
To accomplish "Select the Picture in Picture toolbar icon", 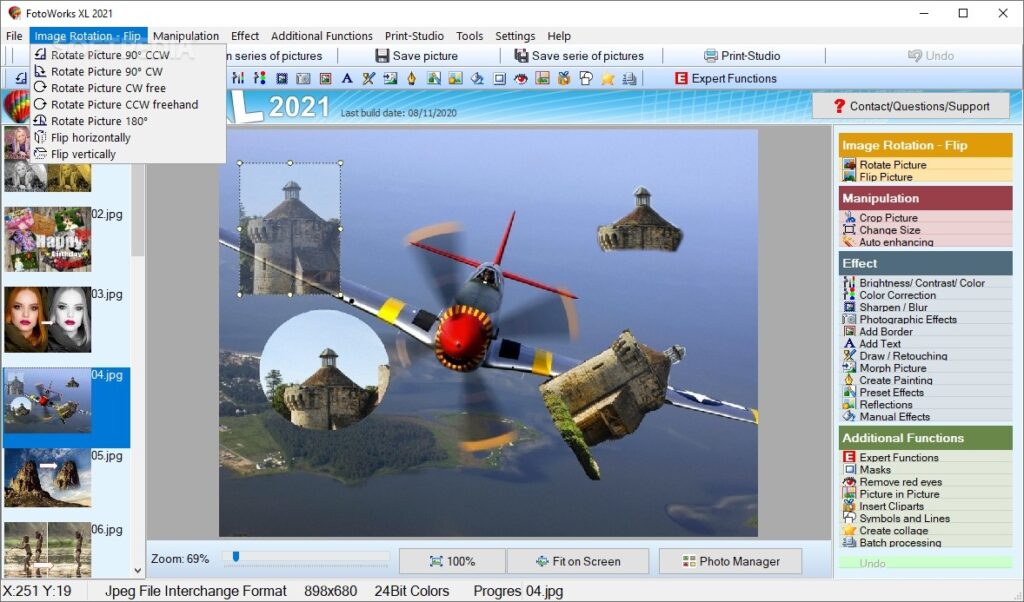I will click(x=542, y=78).
